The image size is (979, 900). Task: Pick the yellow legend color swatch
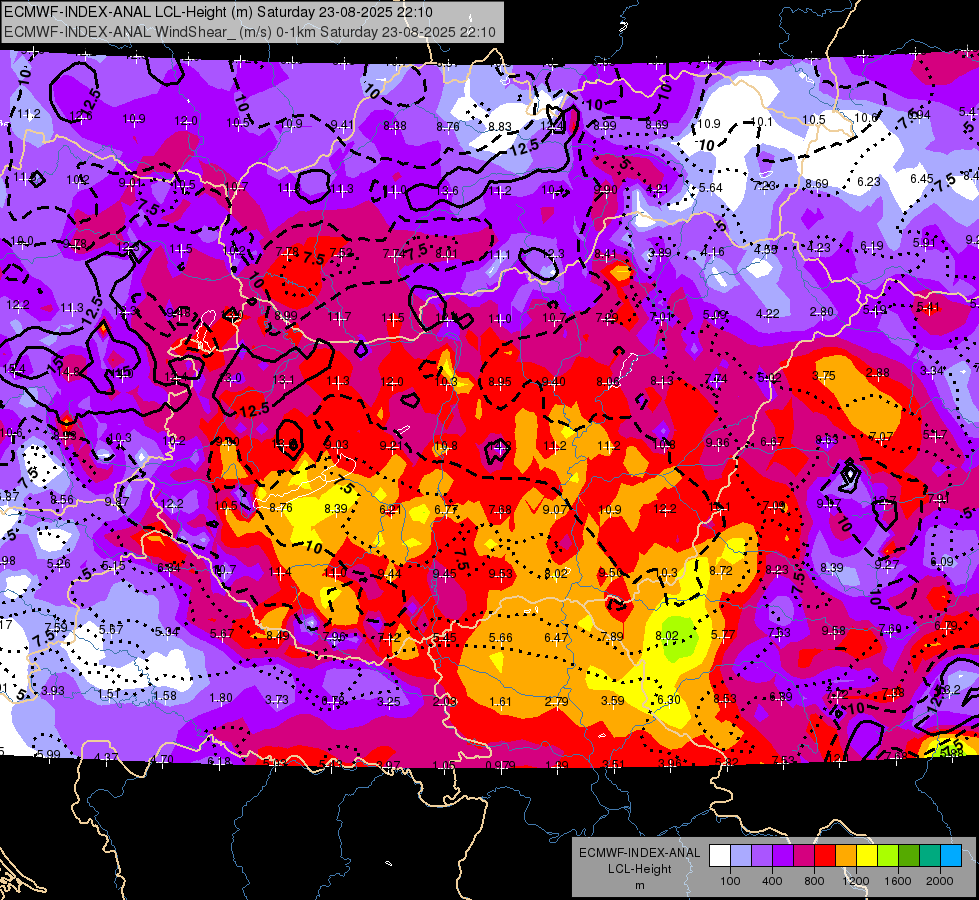point(867,856)
